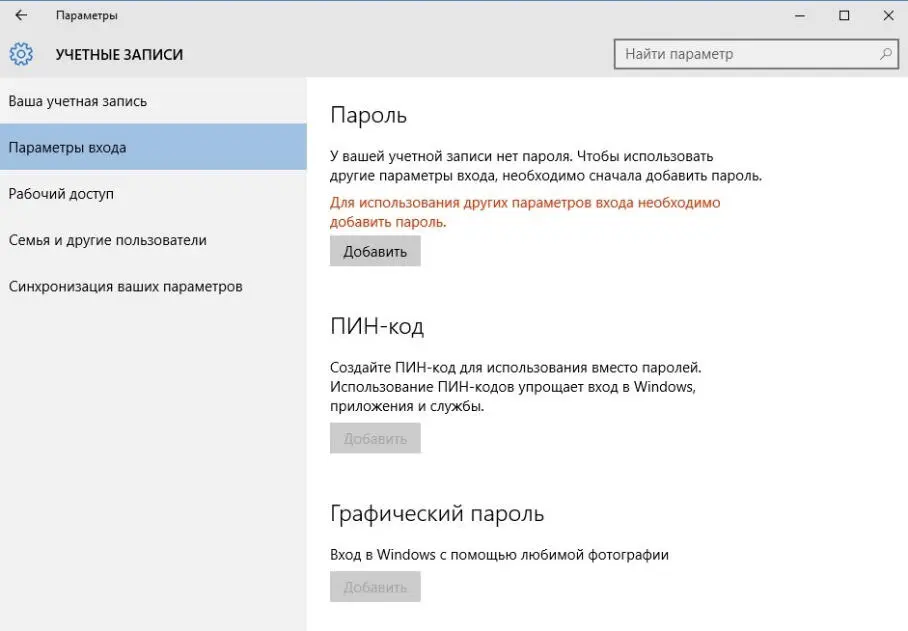This screenshot has width=908, height=631.
Task: Click the 'Пароль' section heading
Action: 368,115
